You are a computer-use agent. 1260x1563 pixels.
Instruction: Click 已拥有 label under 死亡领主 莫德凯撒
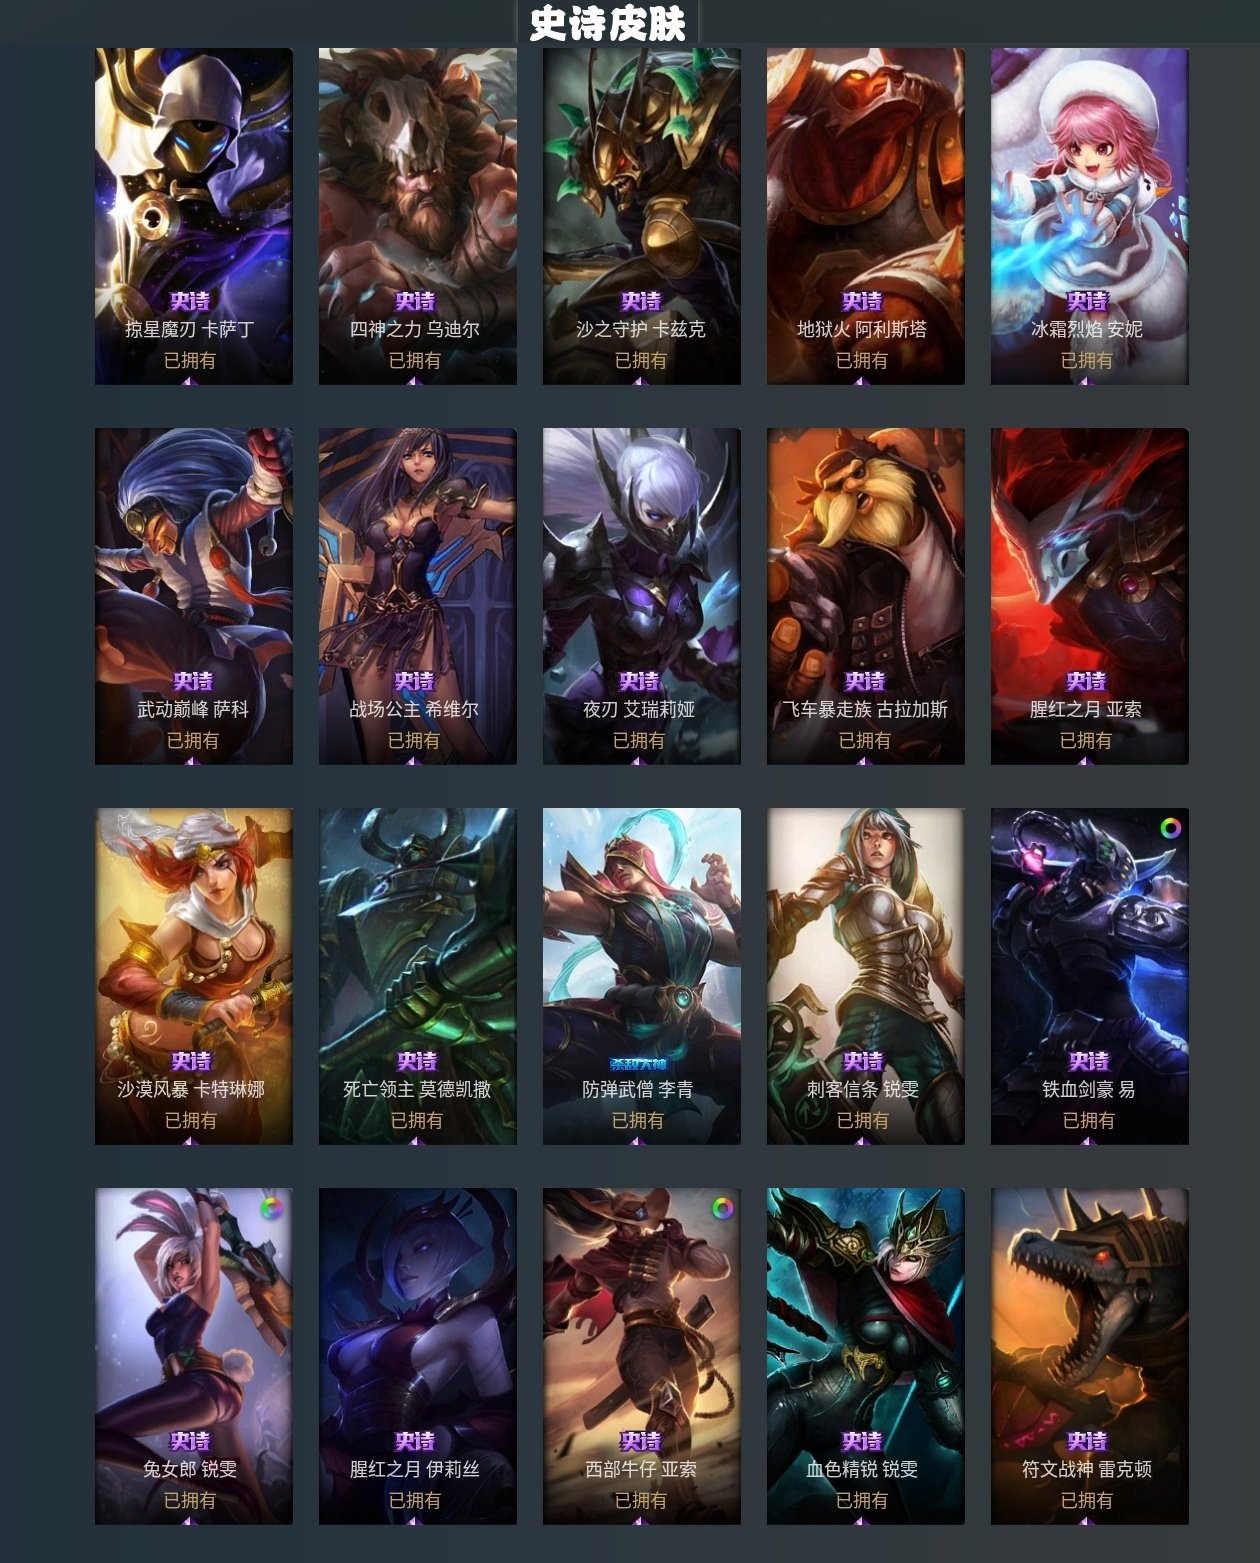(x=417, y=1120)
